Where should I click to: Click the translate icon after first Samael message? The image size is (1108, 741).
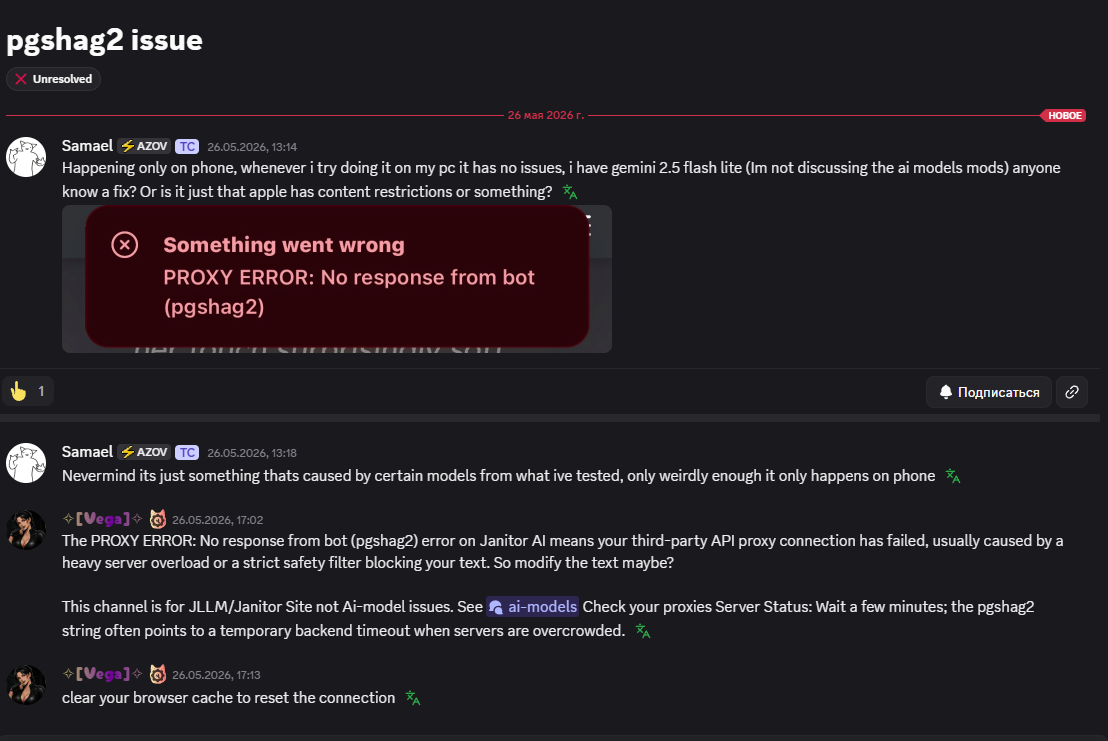click(570, 192)
